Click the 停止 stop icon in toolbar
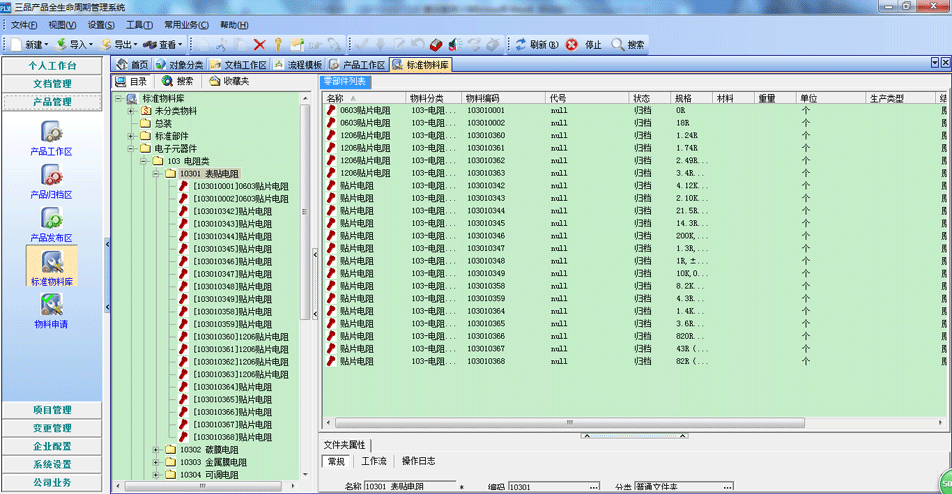 [x=572, y=44]
